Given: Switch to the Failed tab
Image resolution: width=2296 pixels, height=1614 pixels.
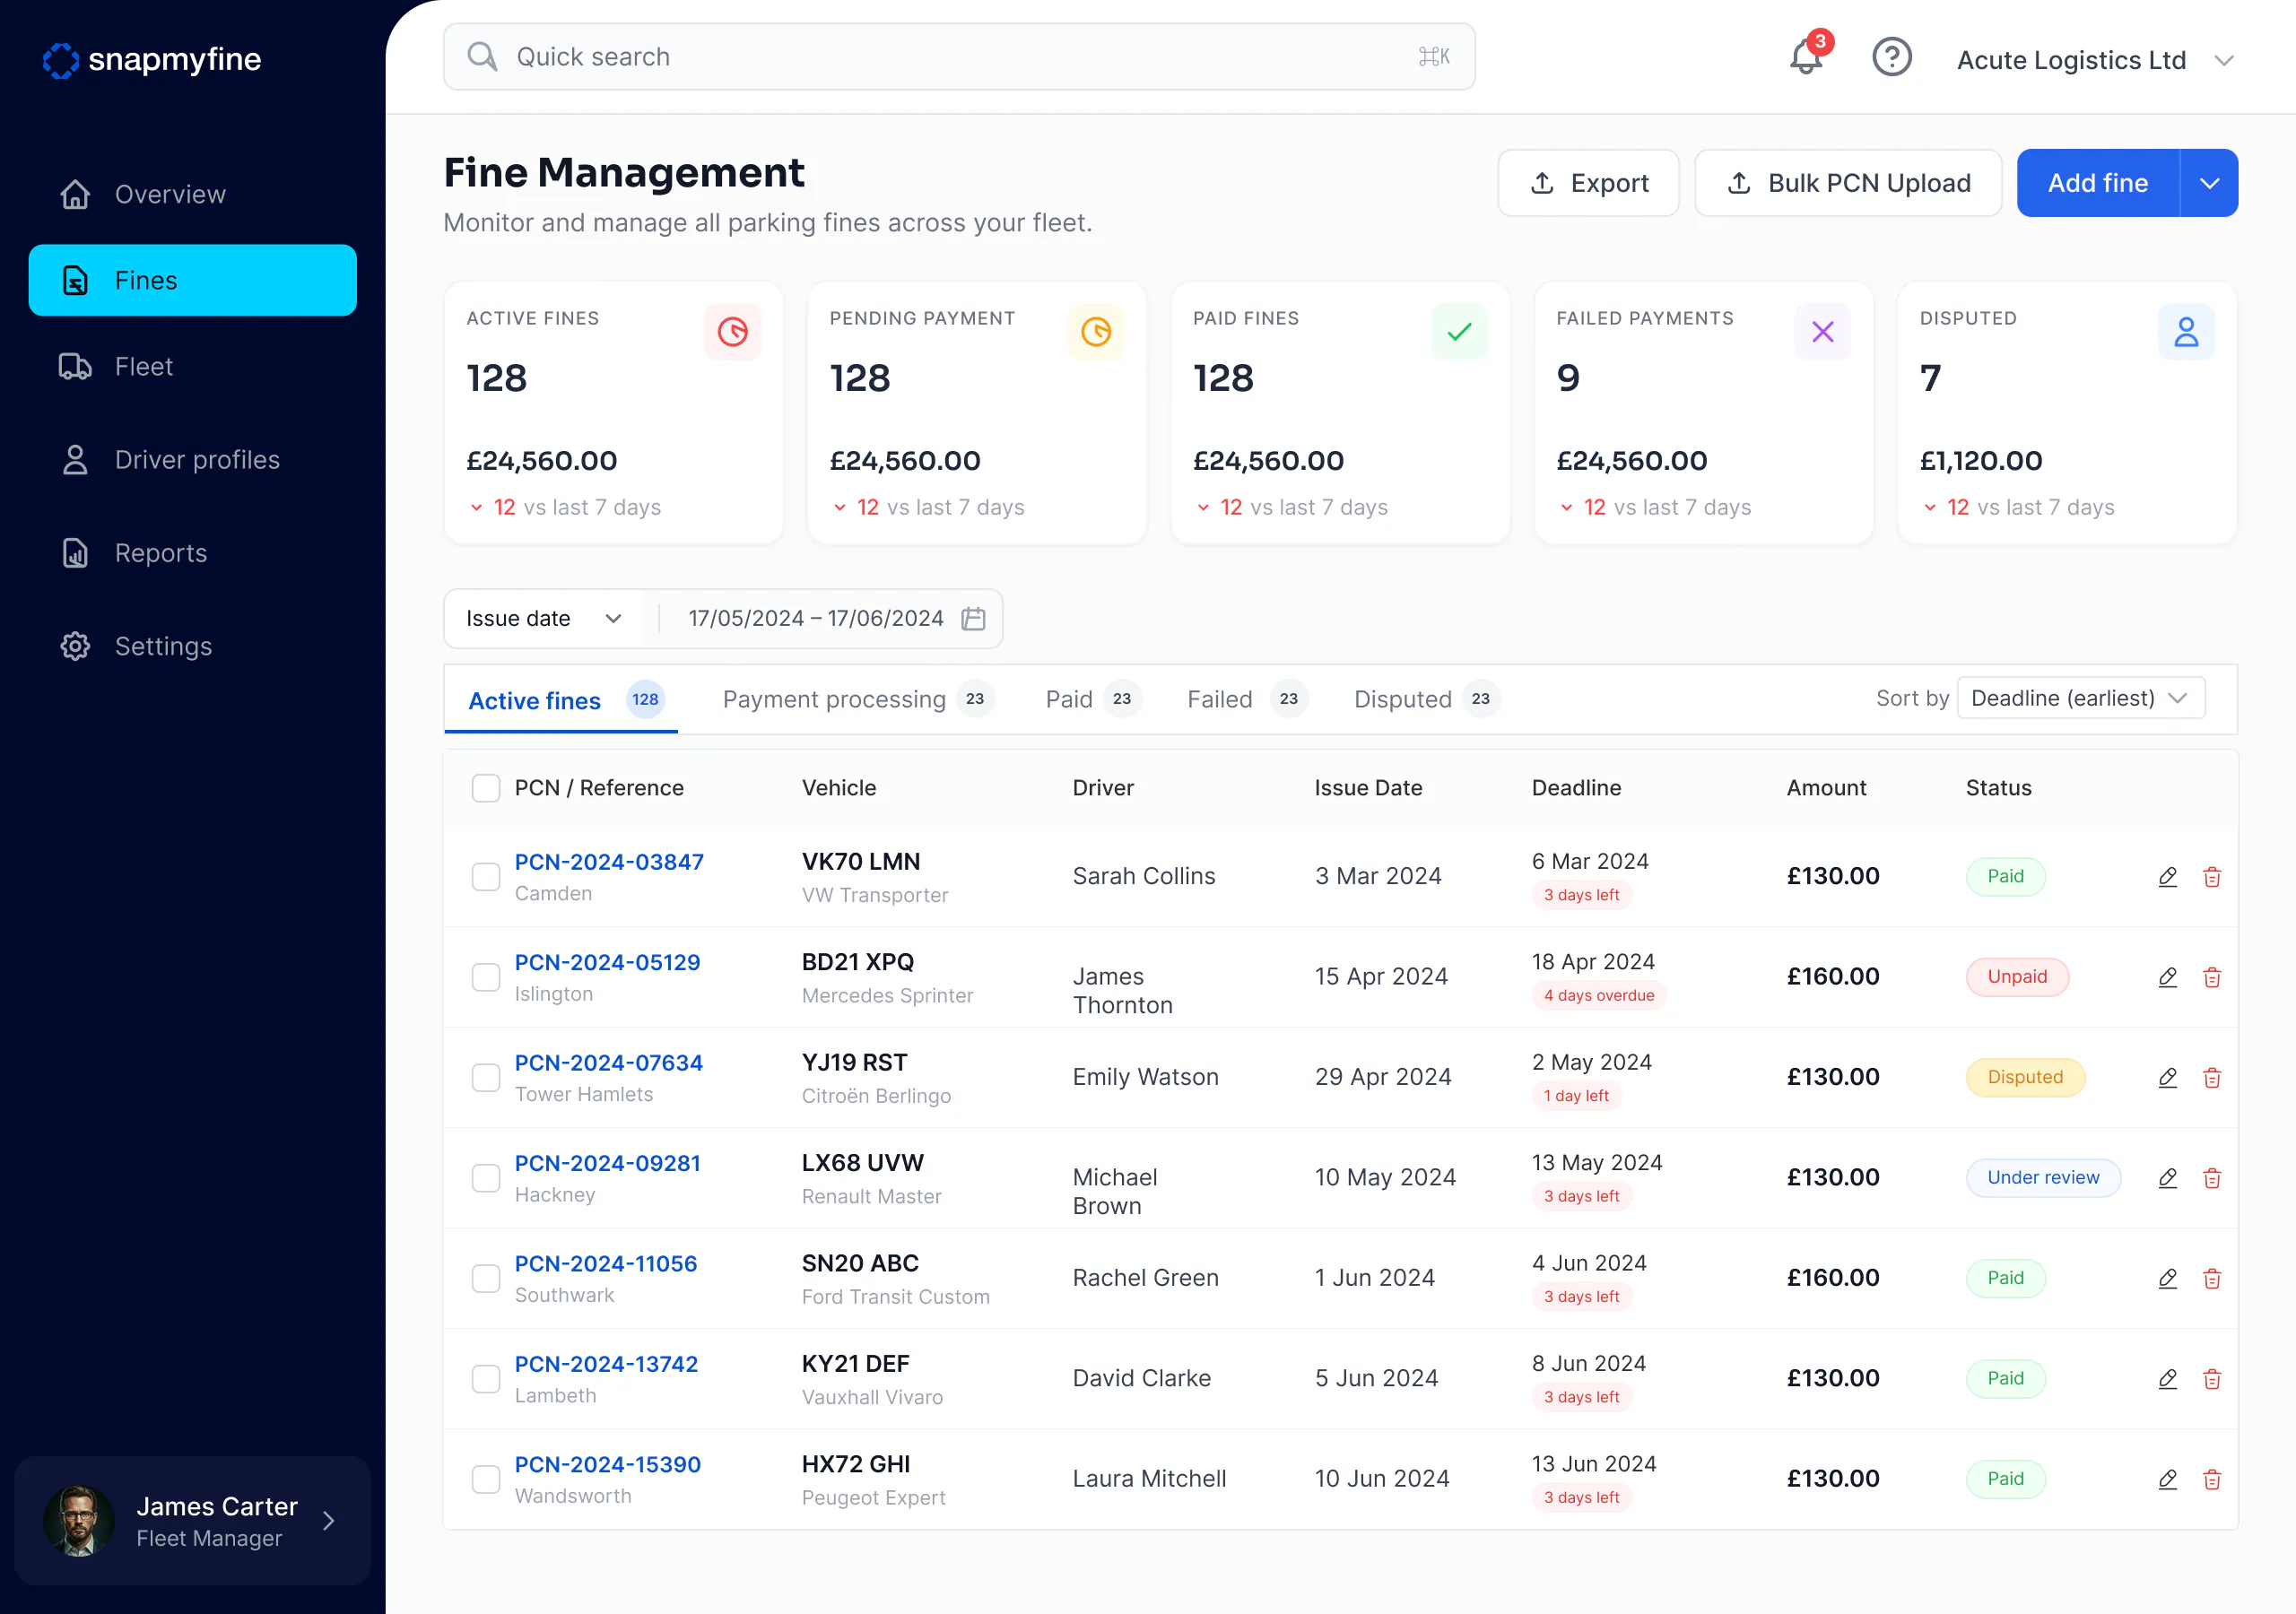Looking at the screenshot, I should (x=1247, y=699).
